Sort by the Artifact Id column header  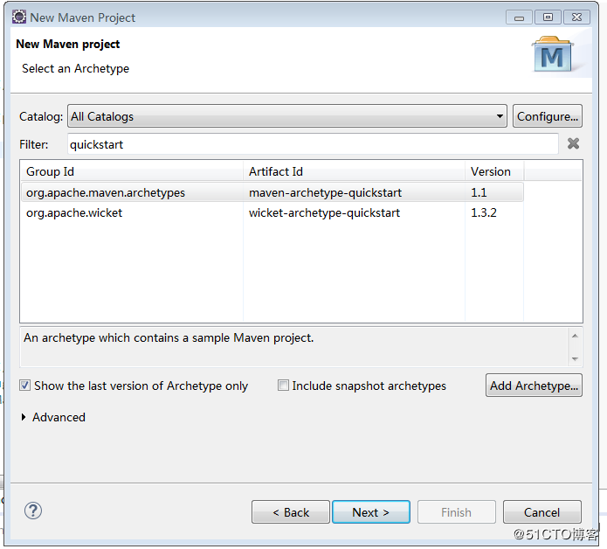(x=354, y=172)
